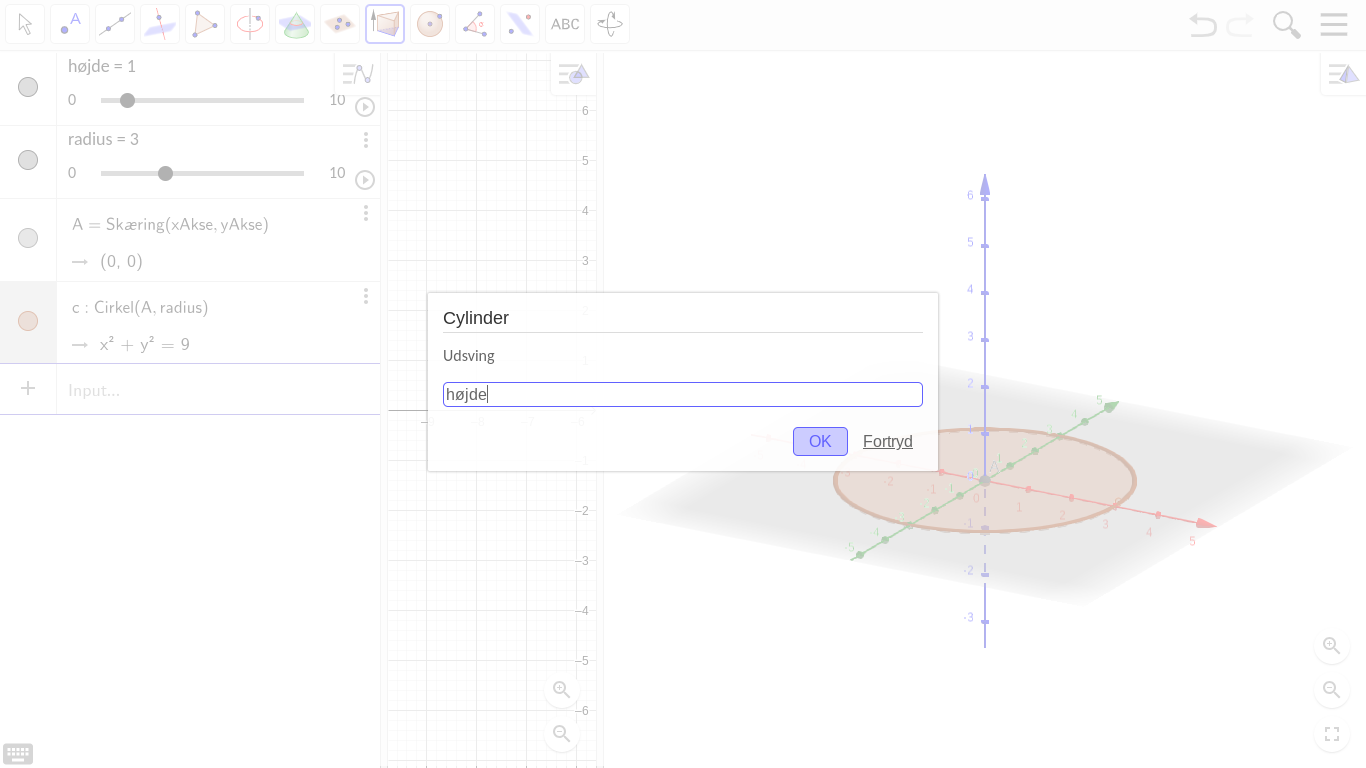Click Fortryd to cancel the Cylinder dialog
Screen dimensions: 1366x768
888,441
